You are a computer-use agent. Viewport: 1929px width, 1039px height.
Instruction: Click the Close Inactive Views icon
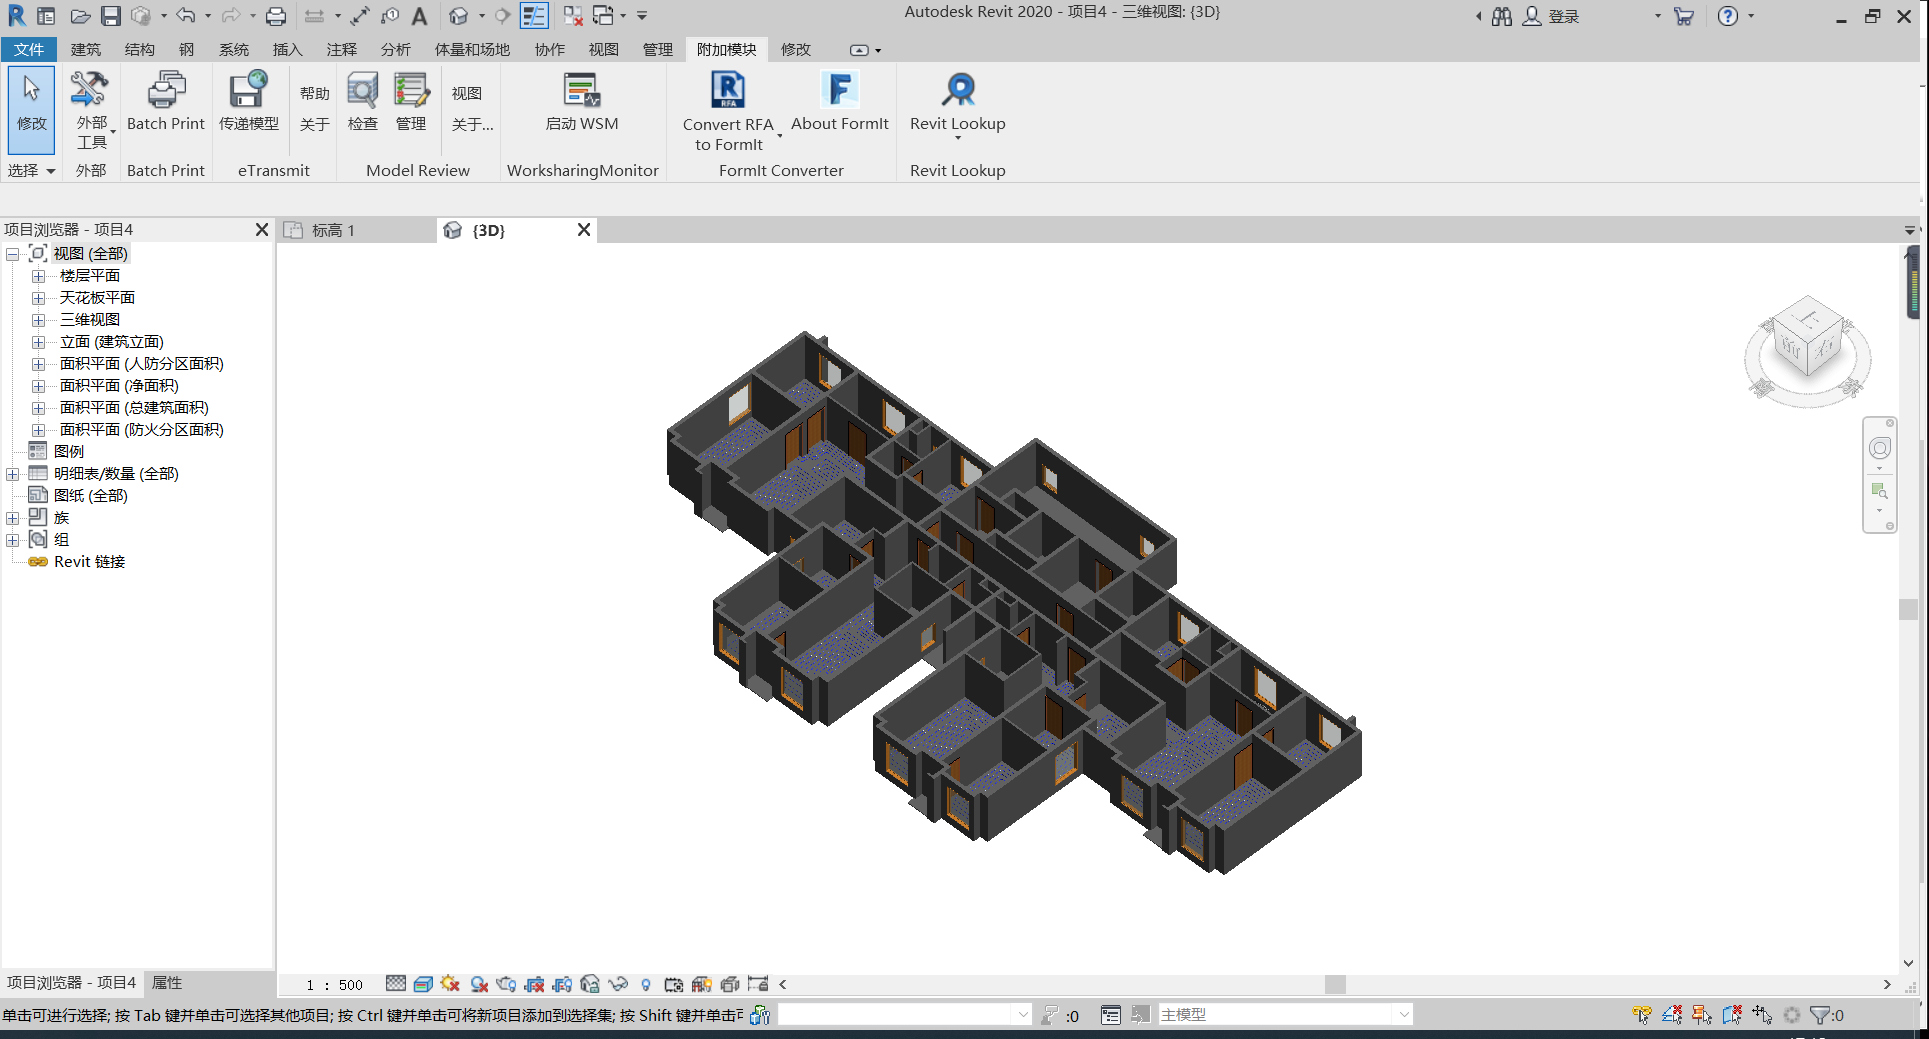tap(573, 16)
